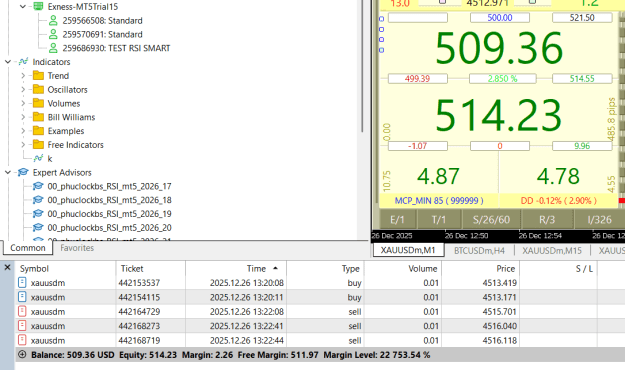The height and width of the screenshot is (370, 625).
Task: Select account 259686930: TEST RSI SMART
Action: click(x=116, y=48)
